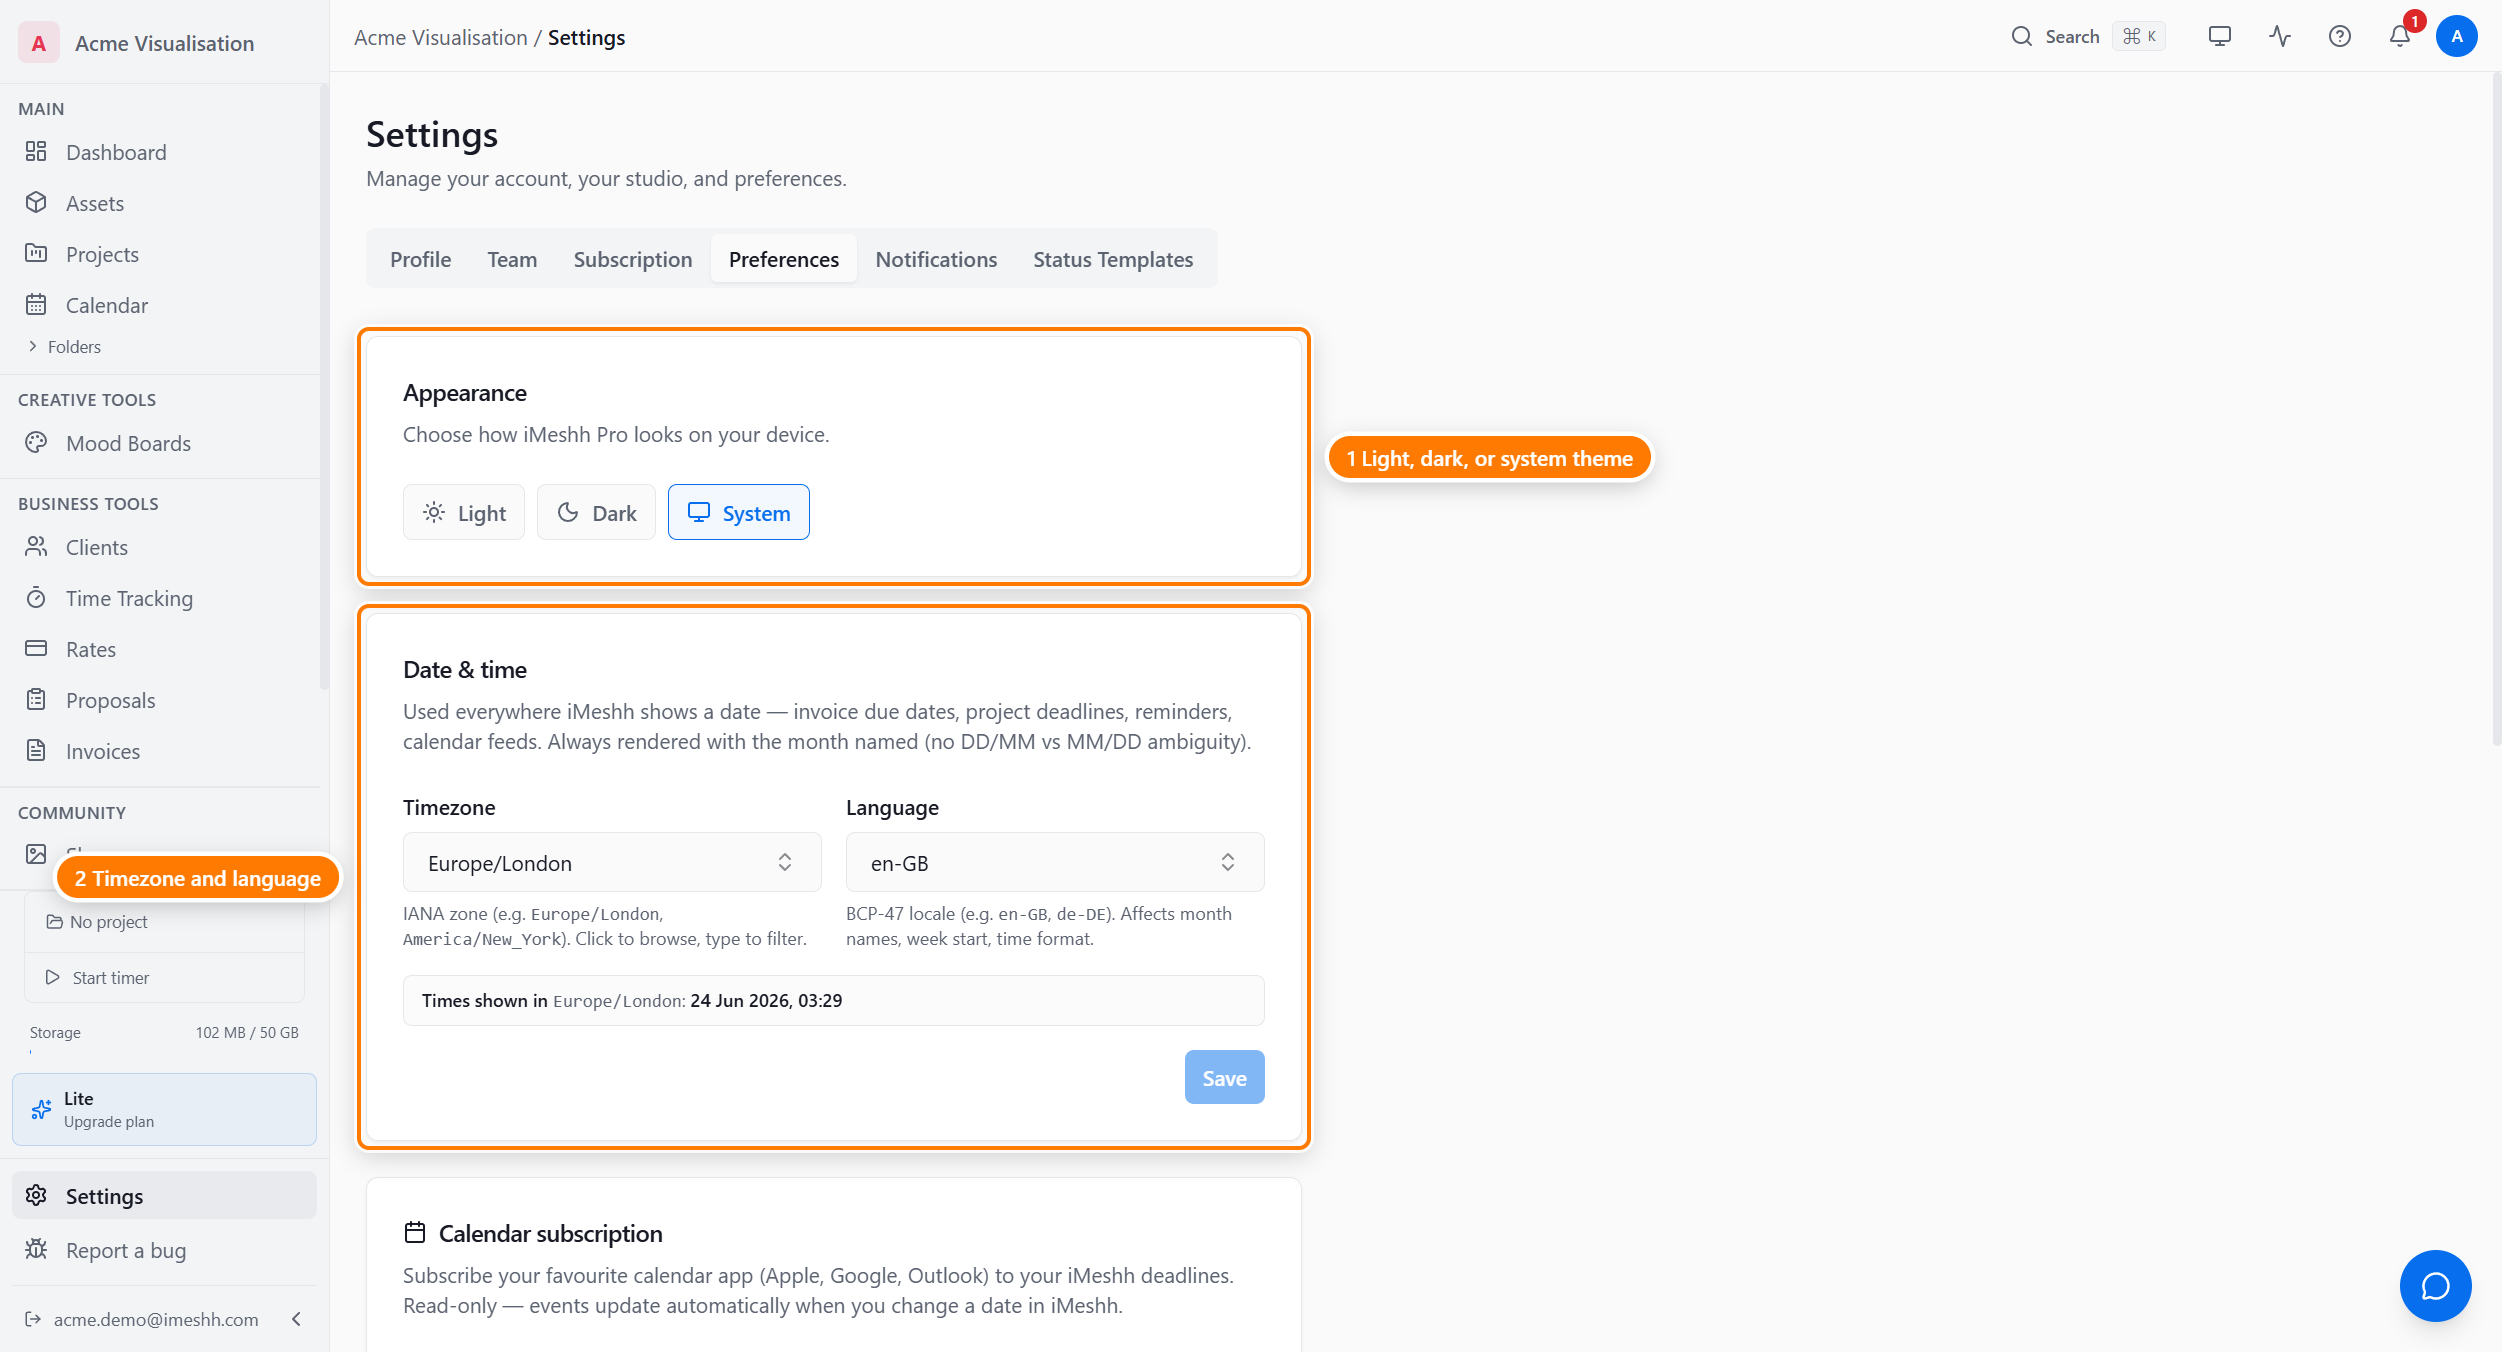Click the calendar subscription icon
This screenshot has width=2502, height=1352.
(x=415, y=1232)
